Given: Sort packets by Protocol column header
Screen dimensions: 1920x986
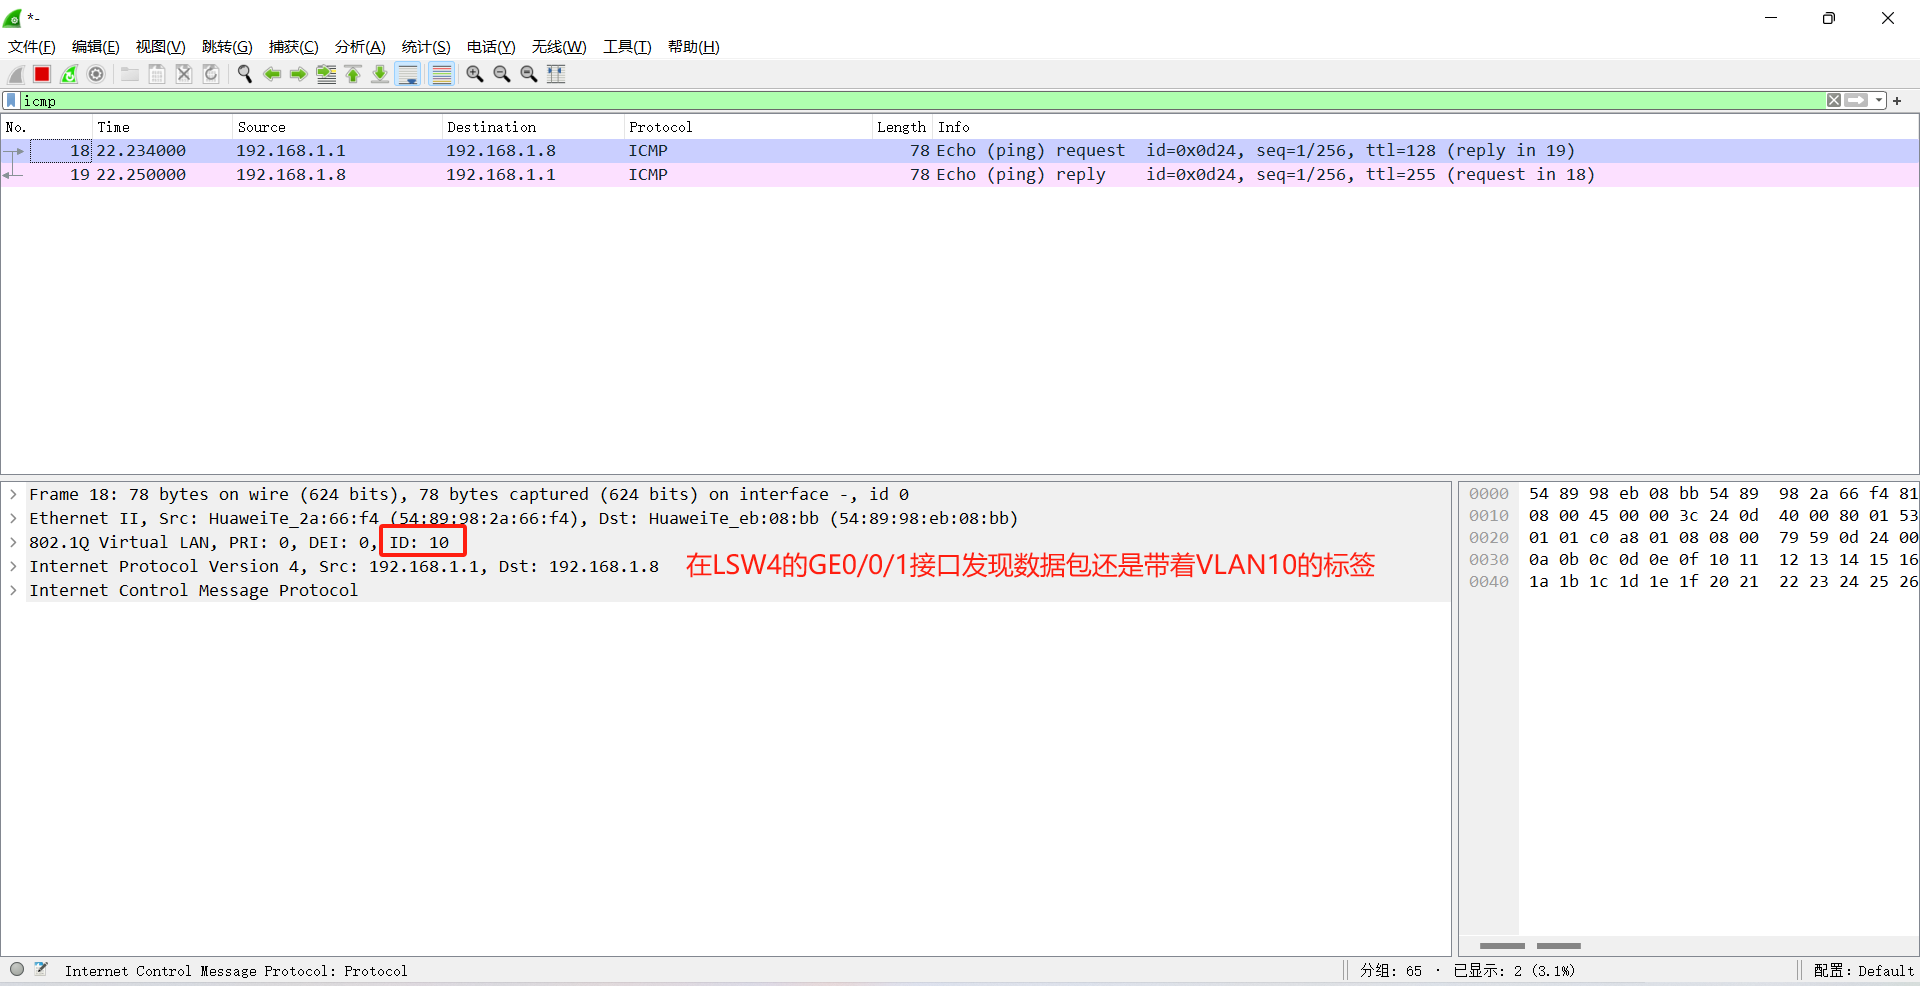Looking at the screenshot, I should [x=749, y=127].
